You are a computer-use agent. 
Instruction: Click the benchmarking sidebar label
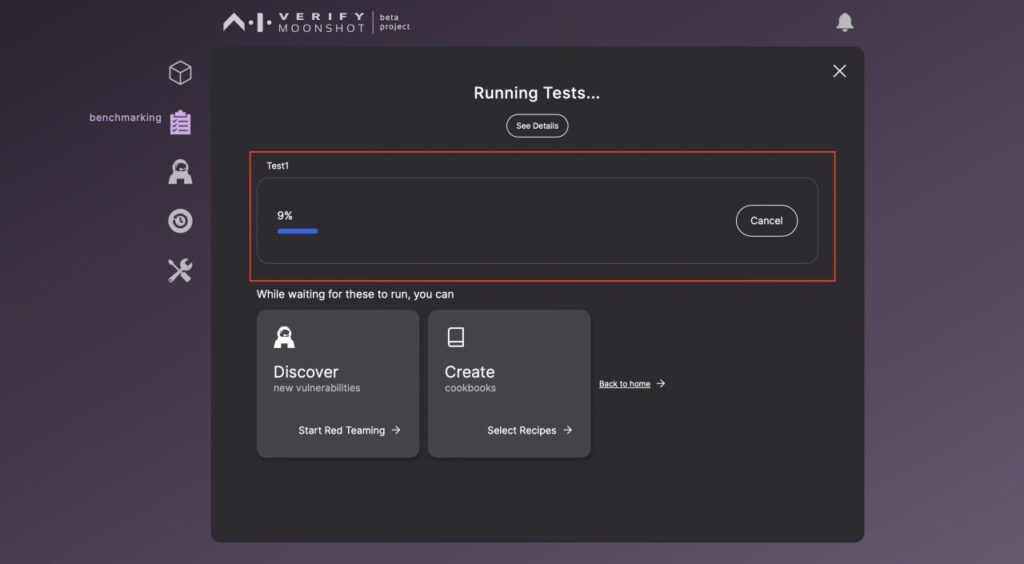tap(125, 118)
